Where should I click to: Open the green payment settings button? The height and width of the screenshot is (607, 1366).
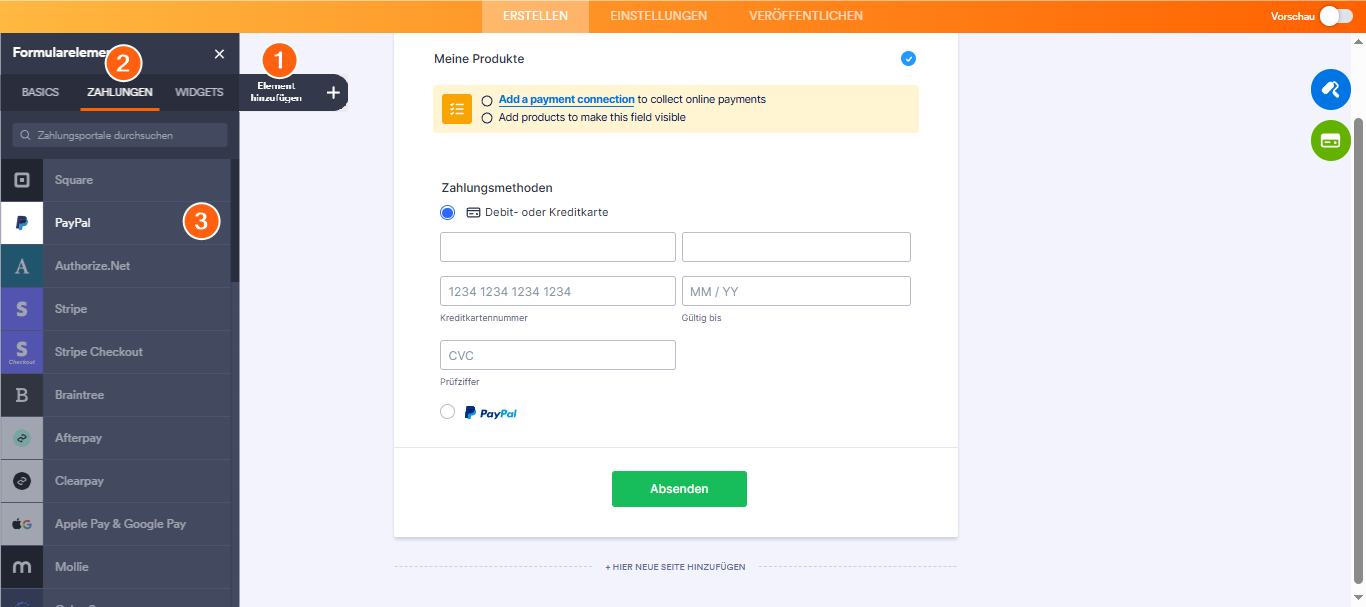click(x=1330, y=141)
